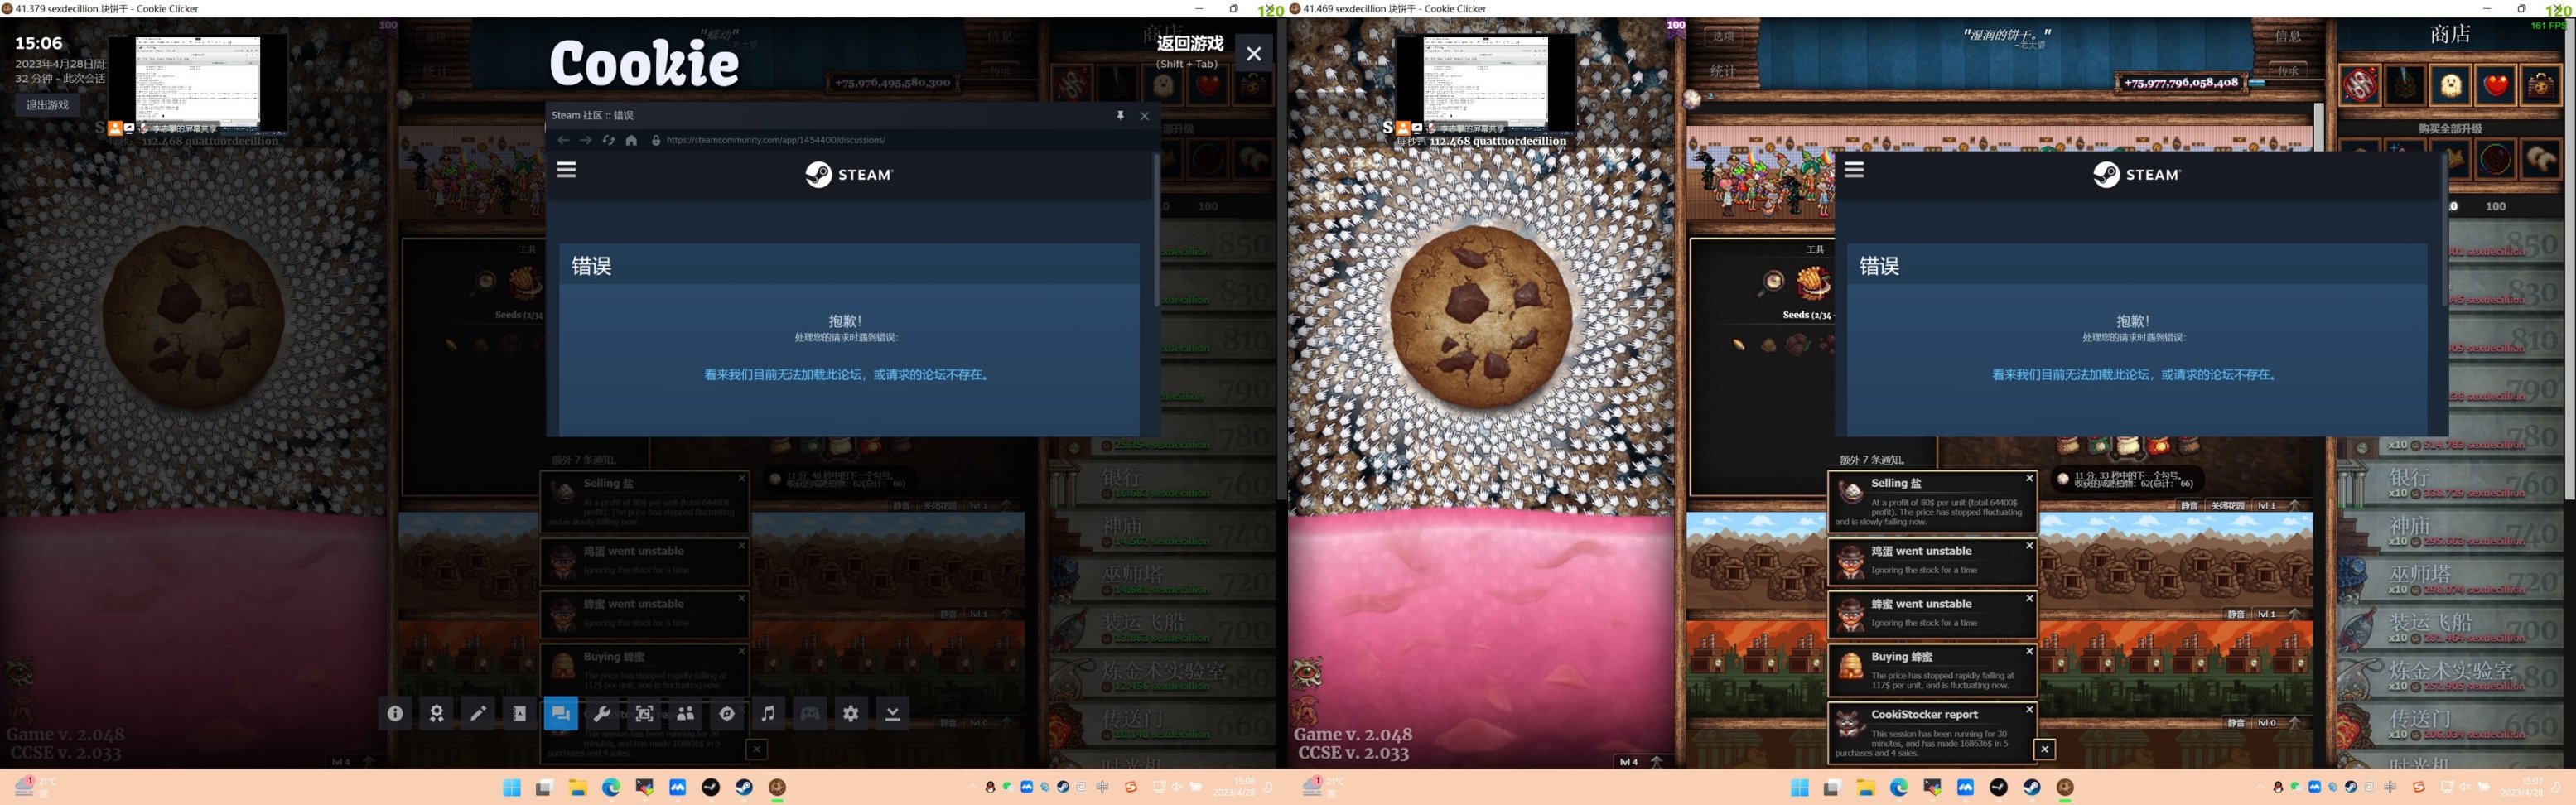2576x805 pixels.
Task: Click 返回游戏 to return to the game
Action: (x=1190, y=44)
